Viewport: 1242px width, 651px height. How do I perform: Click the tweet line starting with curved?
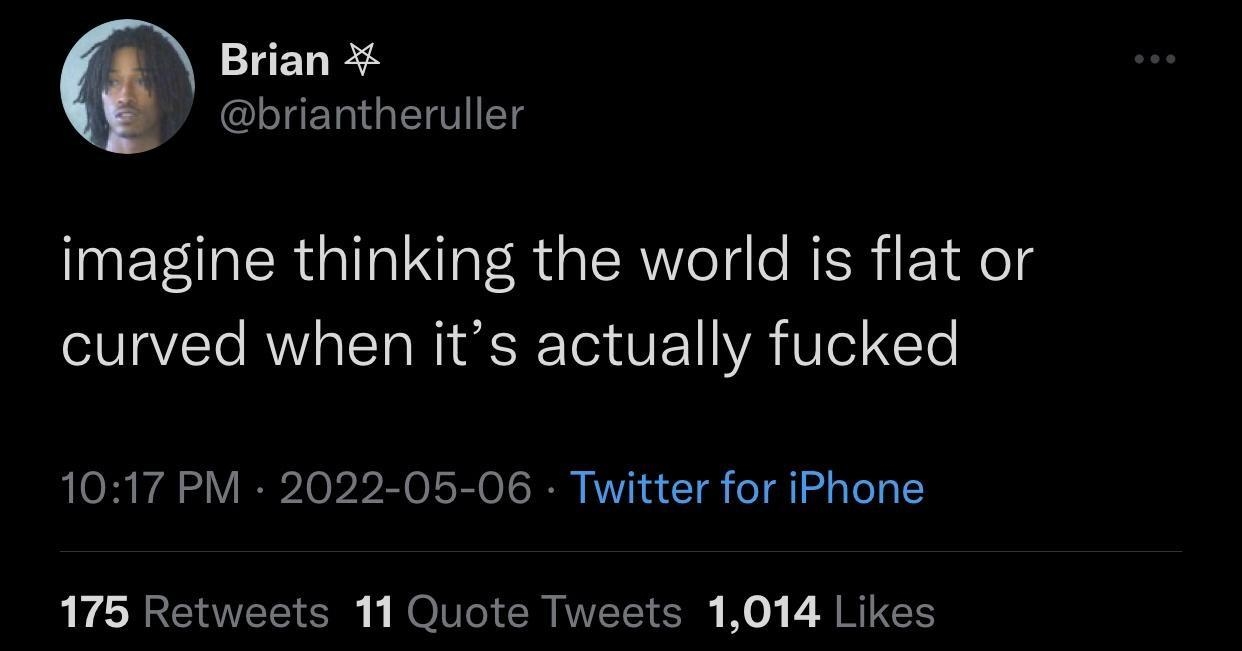510,344
